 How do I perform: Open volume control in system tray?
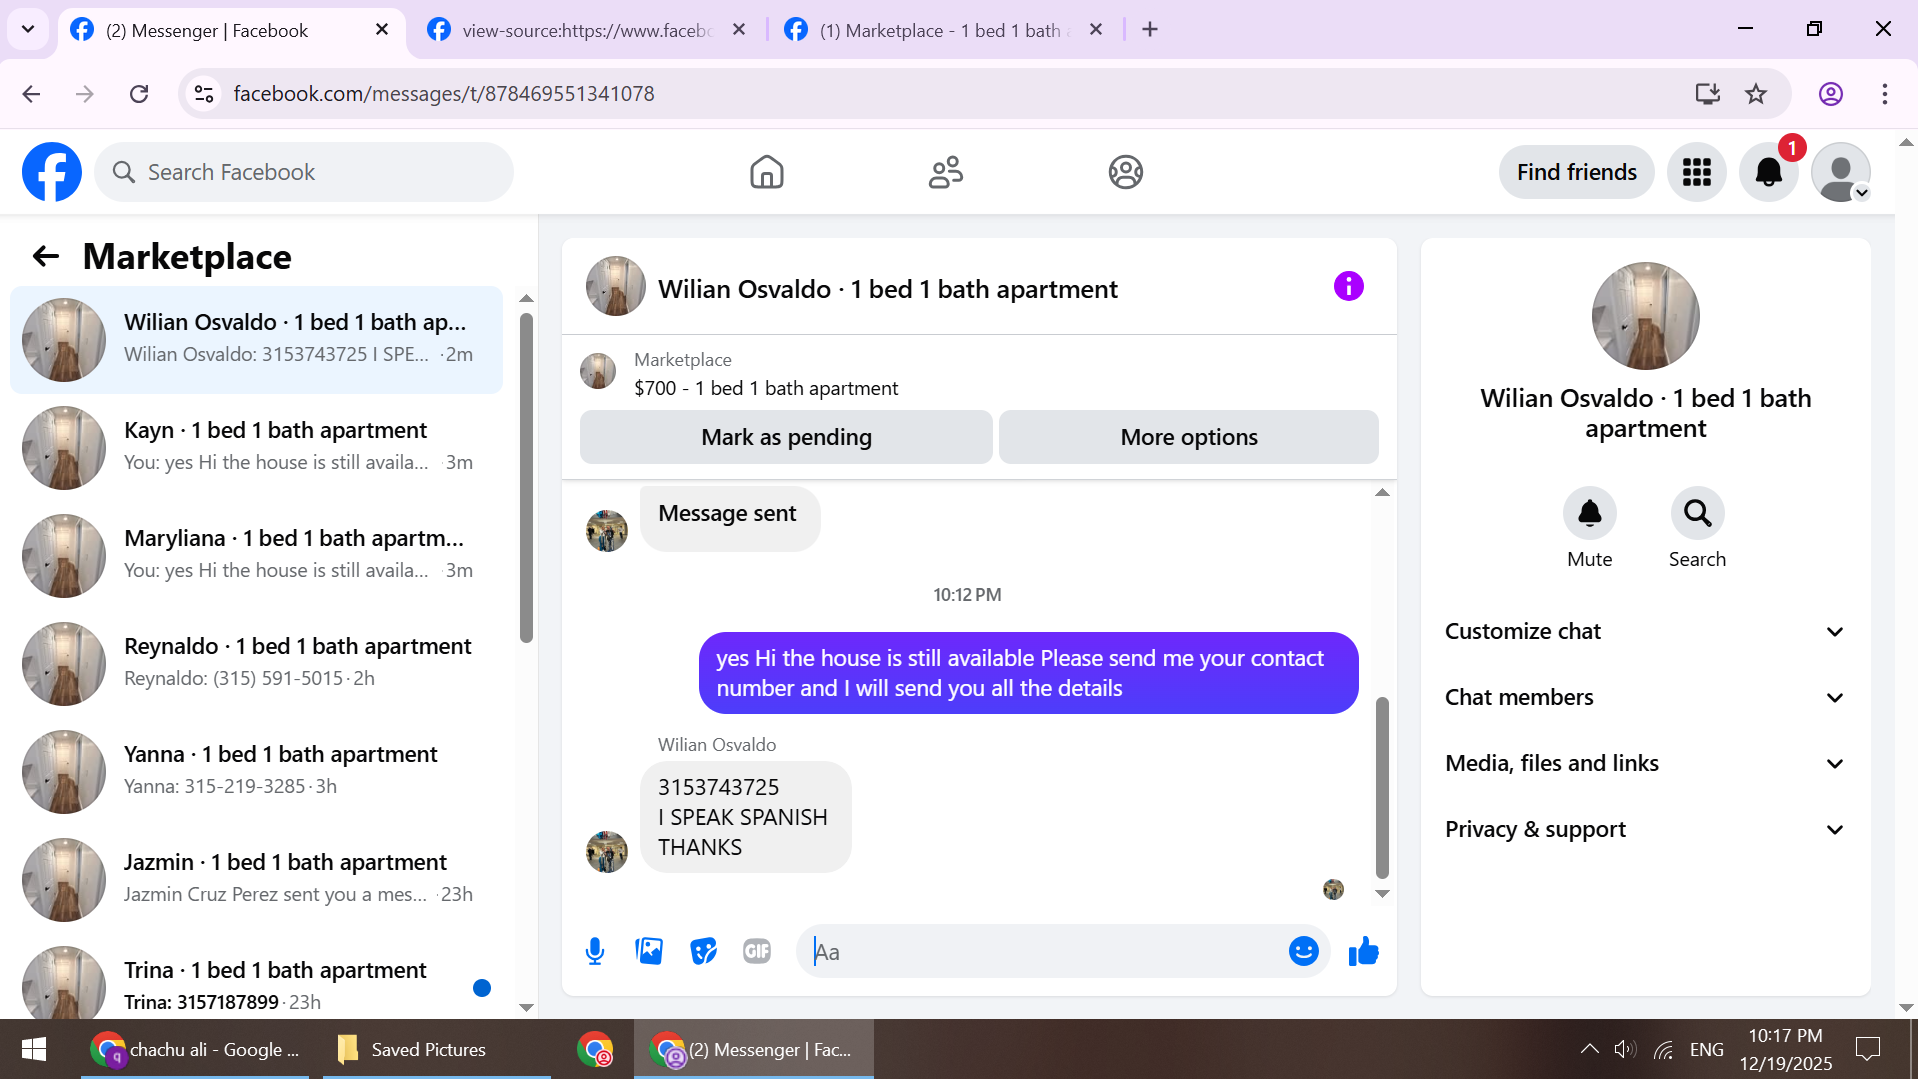1625,1049
